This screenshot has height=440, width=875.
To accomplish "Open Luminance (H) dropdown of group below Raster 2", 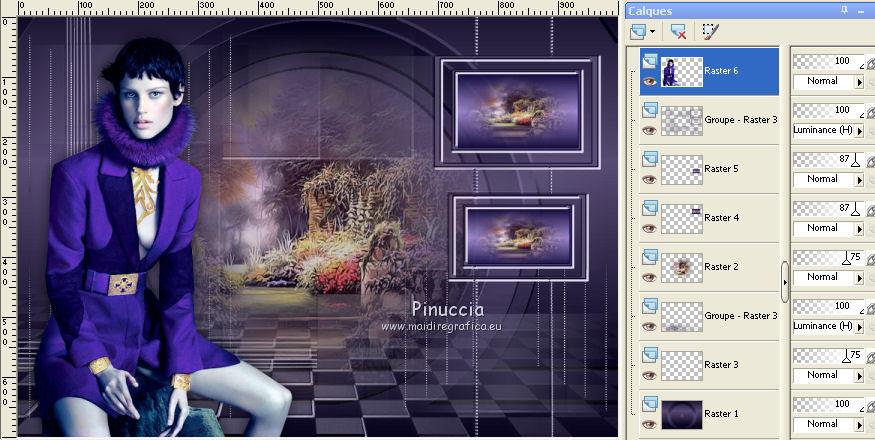I will point(859,327).
